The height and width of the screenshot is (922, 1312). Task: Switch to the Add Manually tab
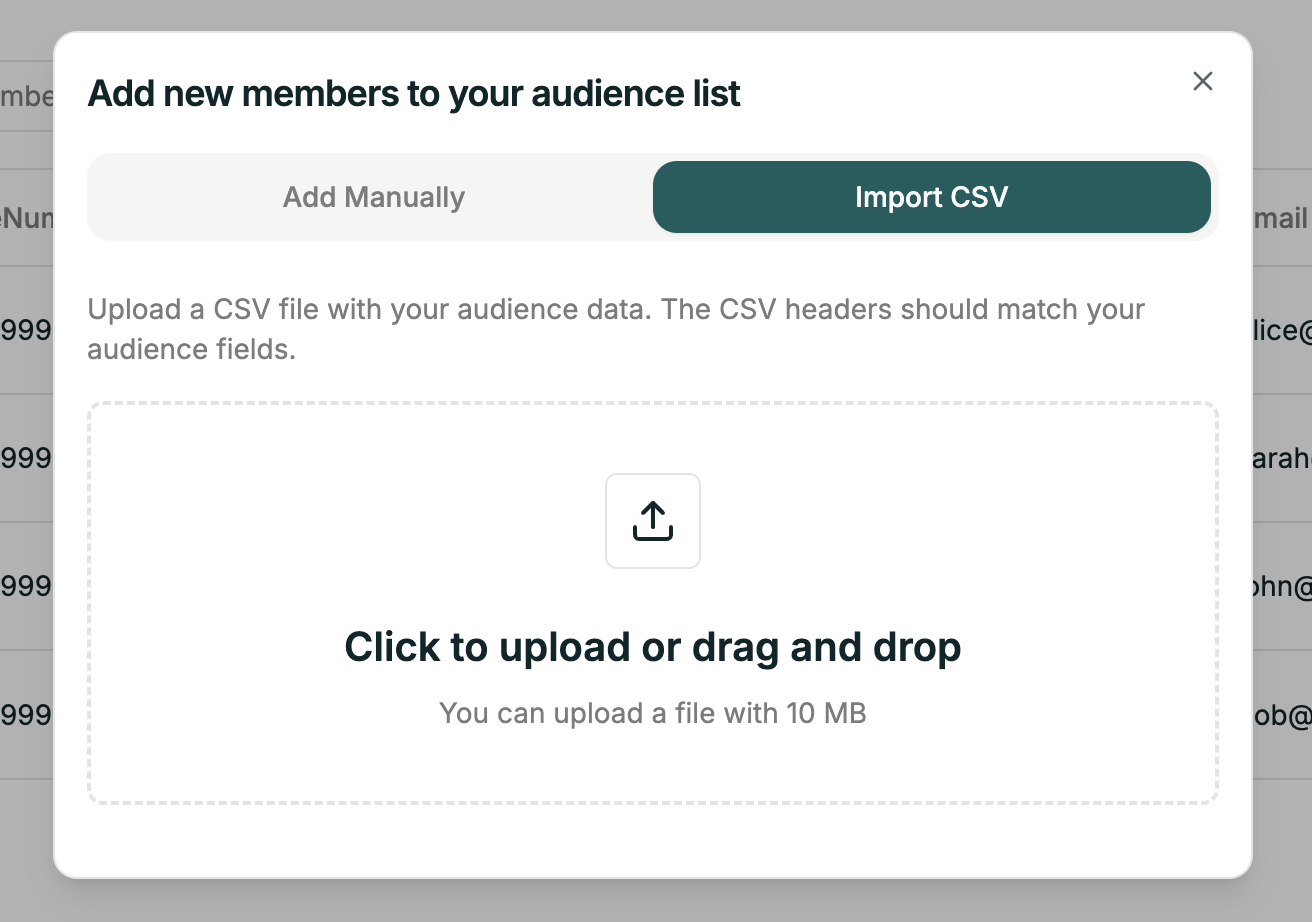[373, 197]
